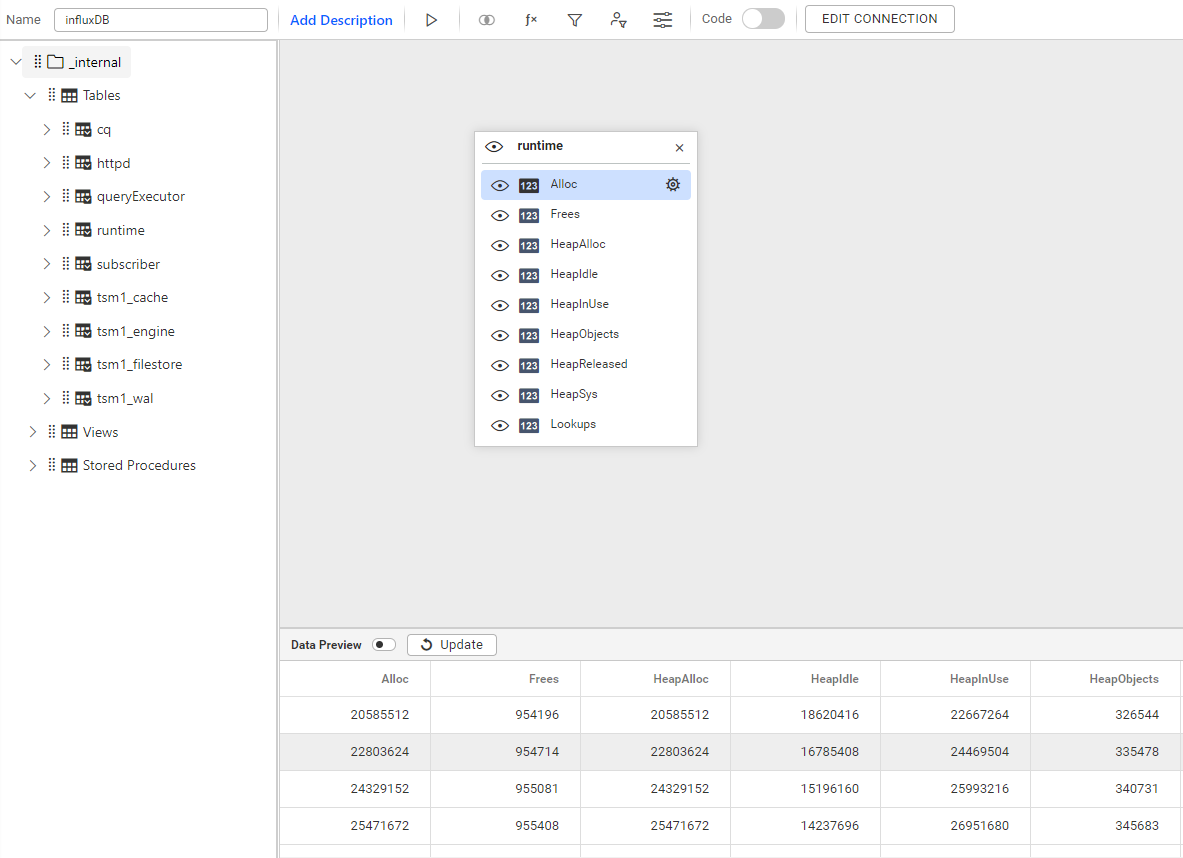
Task: Click Add Description
Action: [340, 19]
